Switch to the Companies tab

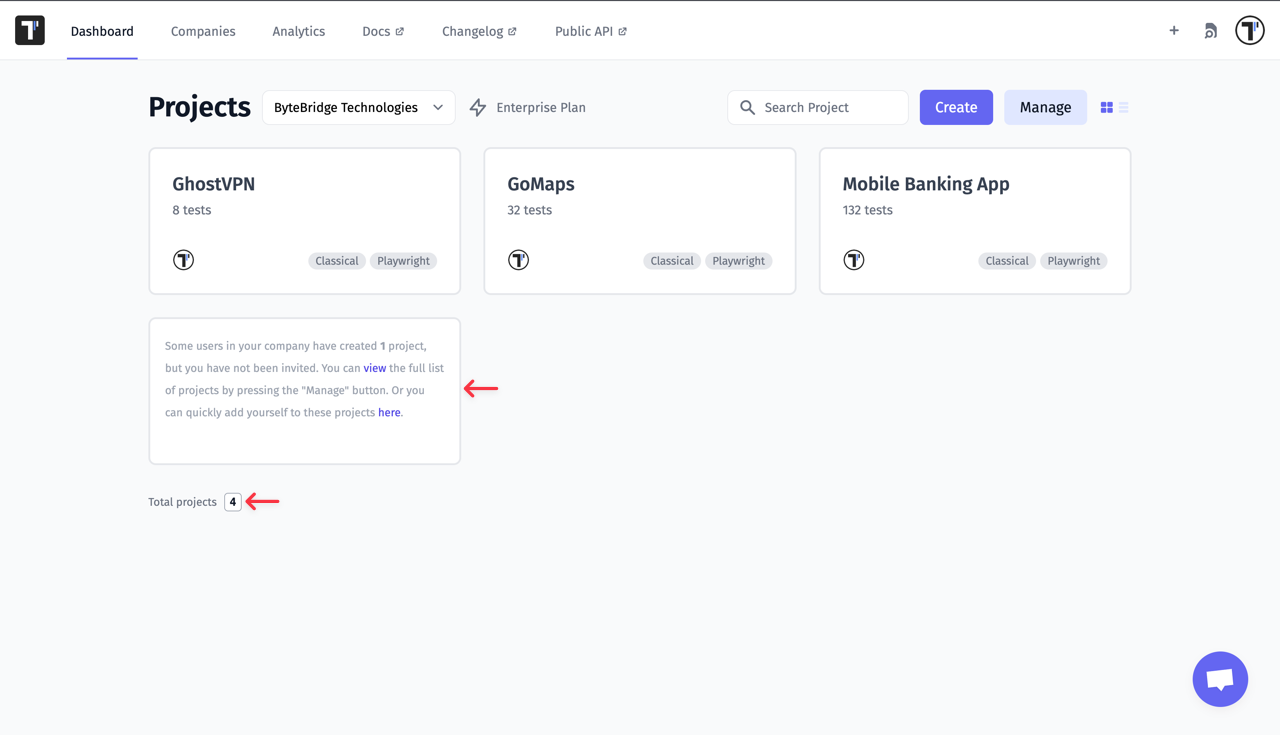coord(203,31)
